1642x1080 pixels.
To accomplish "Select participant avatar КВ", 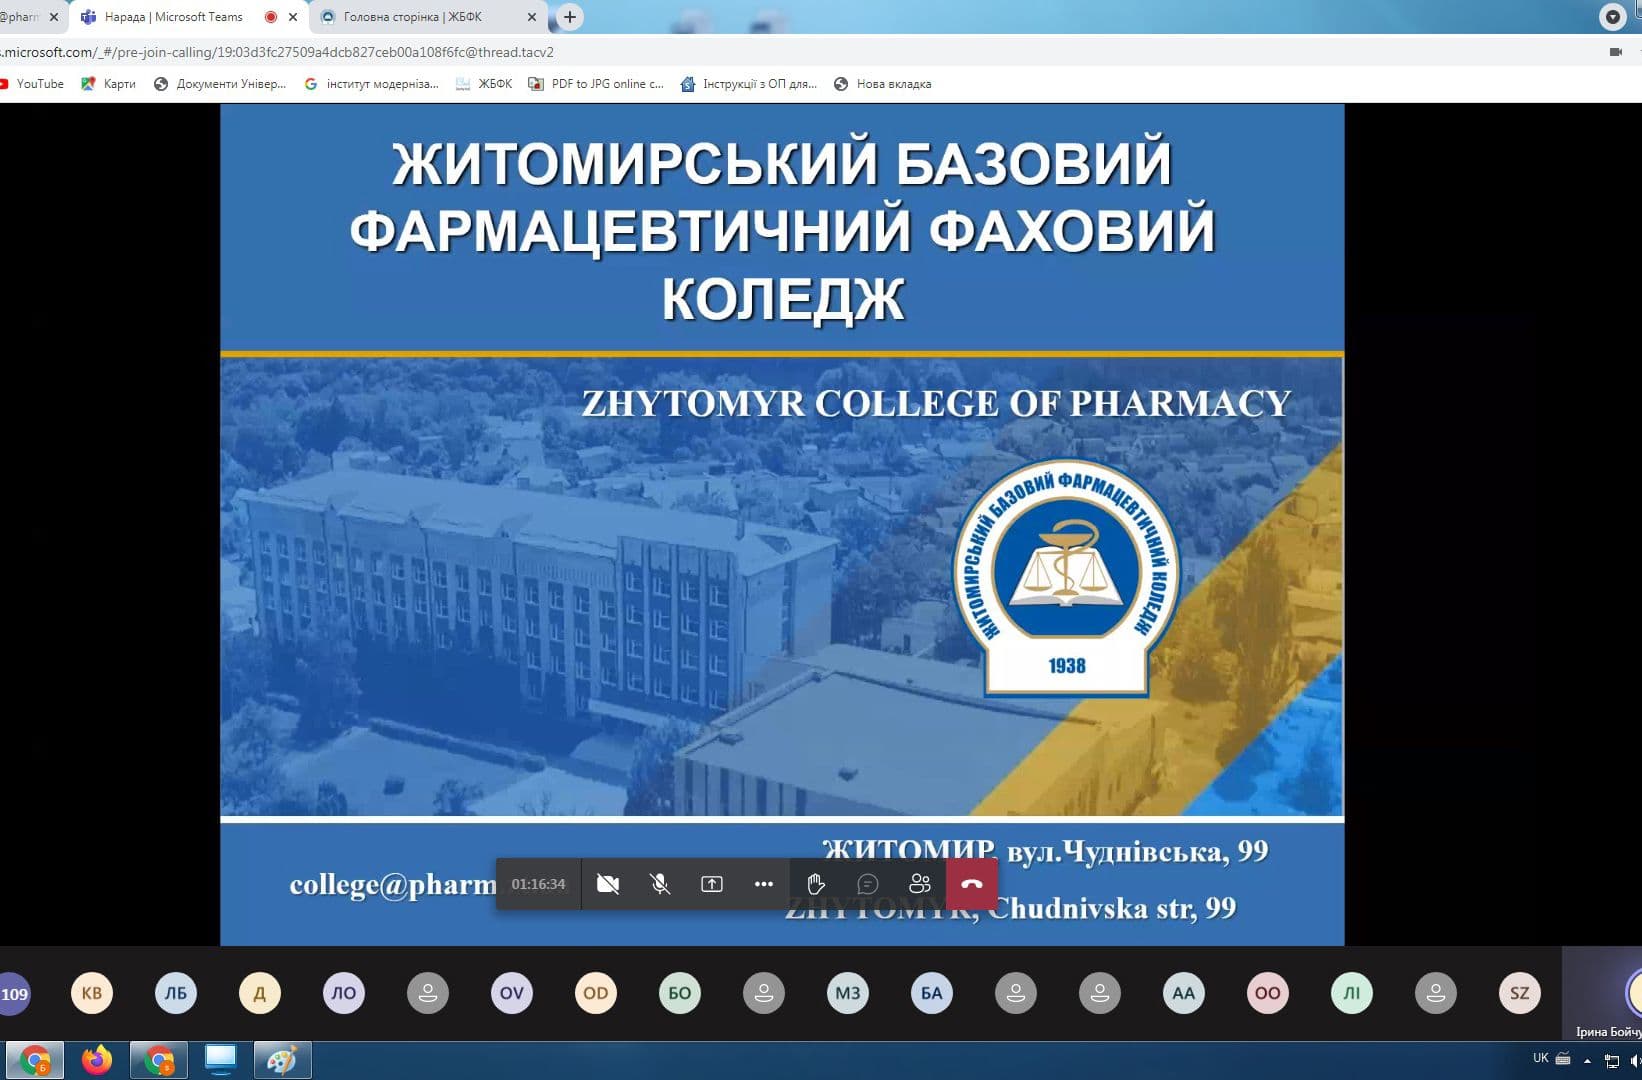I will [92, 993].
